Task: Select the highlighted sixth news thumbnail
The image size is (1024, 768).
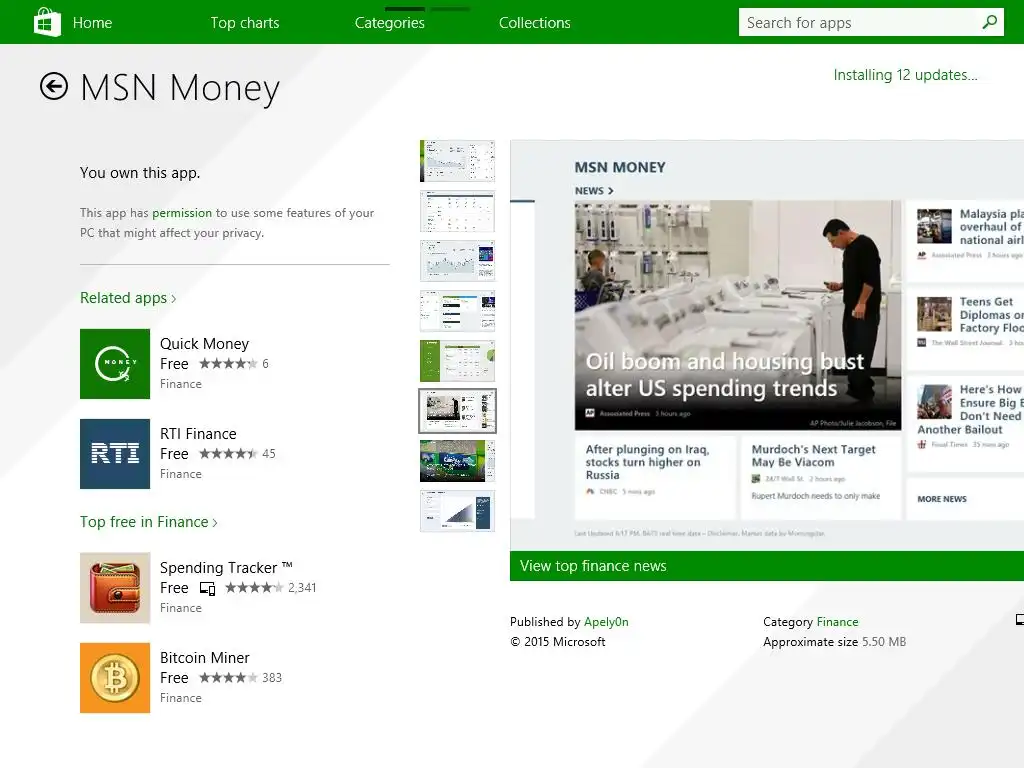Action: click(457, 411)
